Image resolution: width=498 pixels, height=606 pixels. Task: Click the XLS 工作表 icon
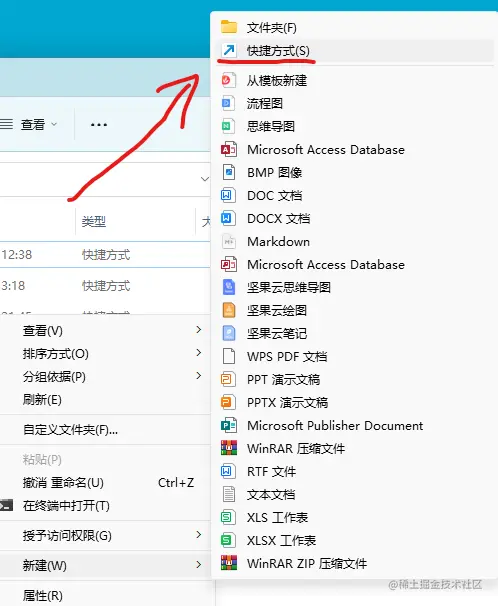[228, 517]
